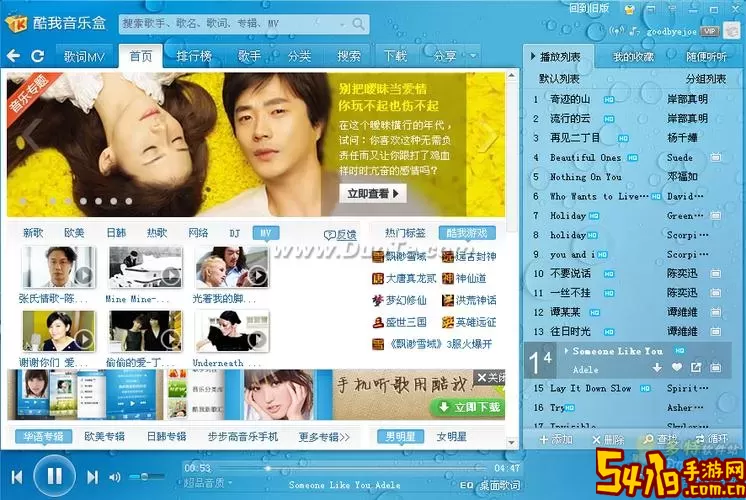Open the MV icon for Holiday by Green
Screen dimensions: 746x500
[x=716, y=216]
